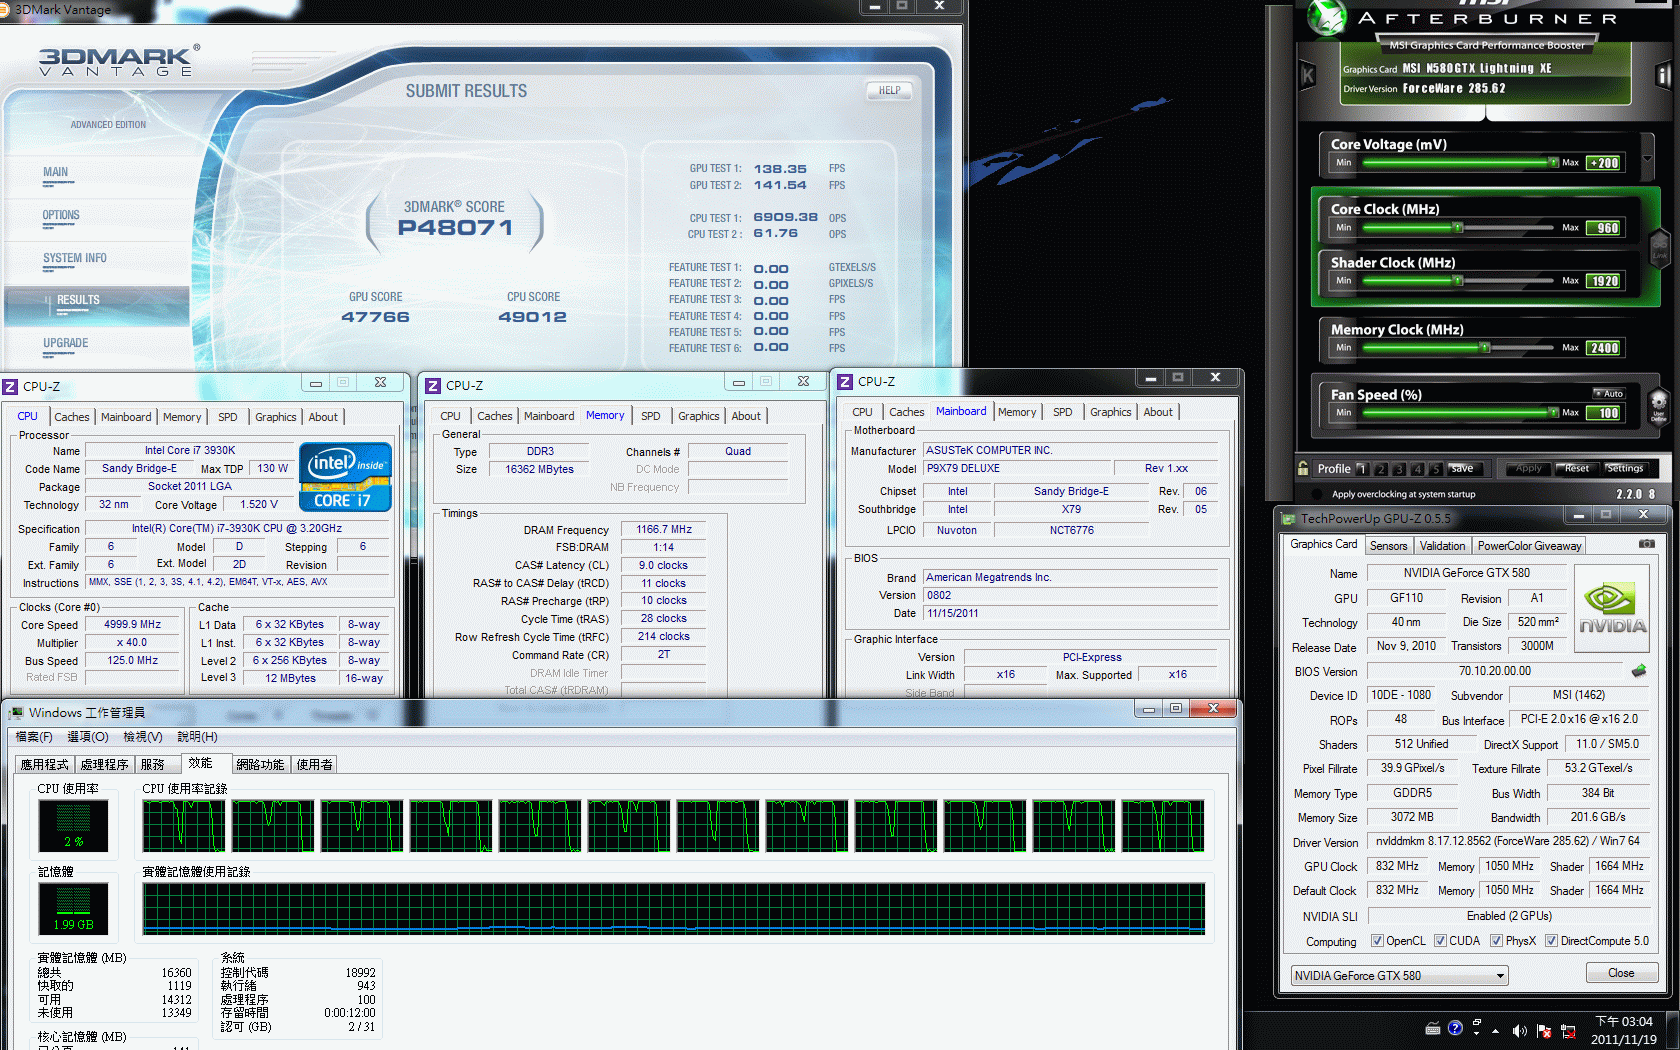Select Afterburner profile slot 2
Screen dimensions: 1680x1050
[x=1381, y=469]
